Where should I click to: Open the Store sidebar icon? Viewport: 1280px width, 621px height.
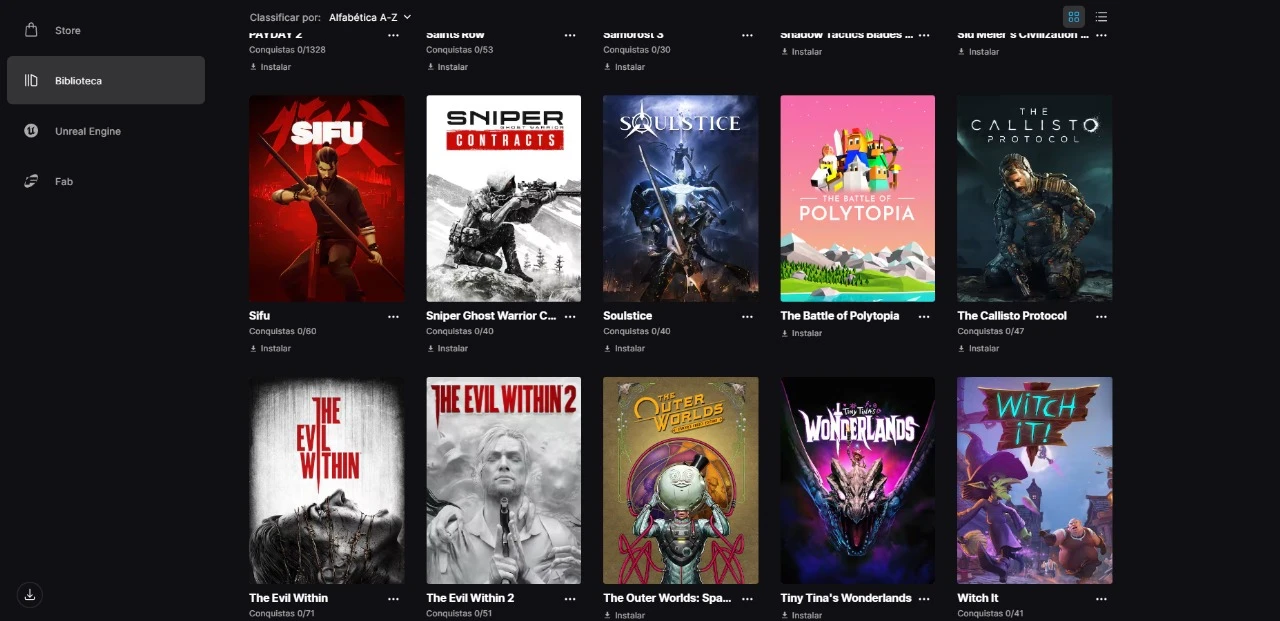coord(31,30)
